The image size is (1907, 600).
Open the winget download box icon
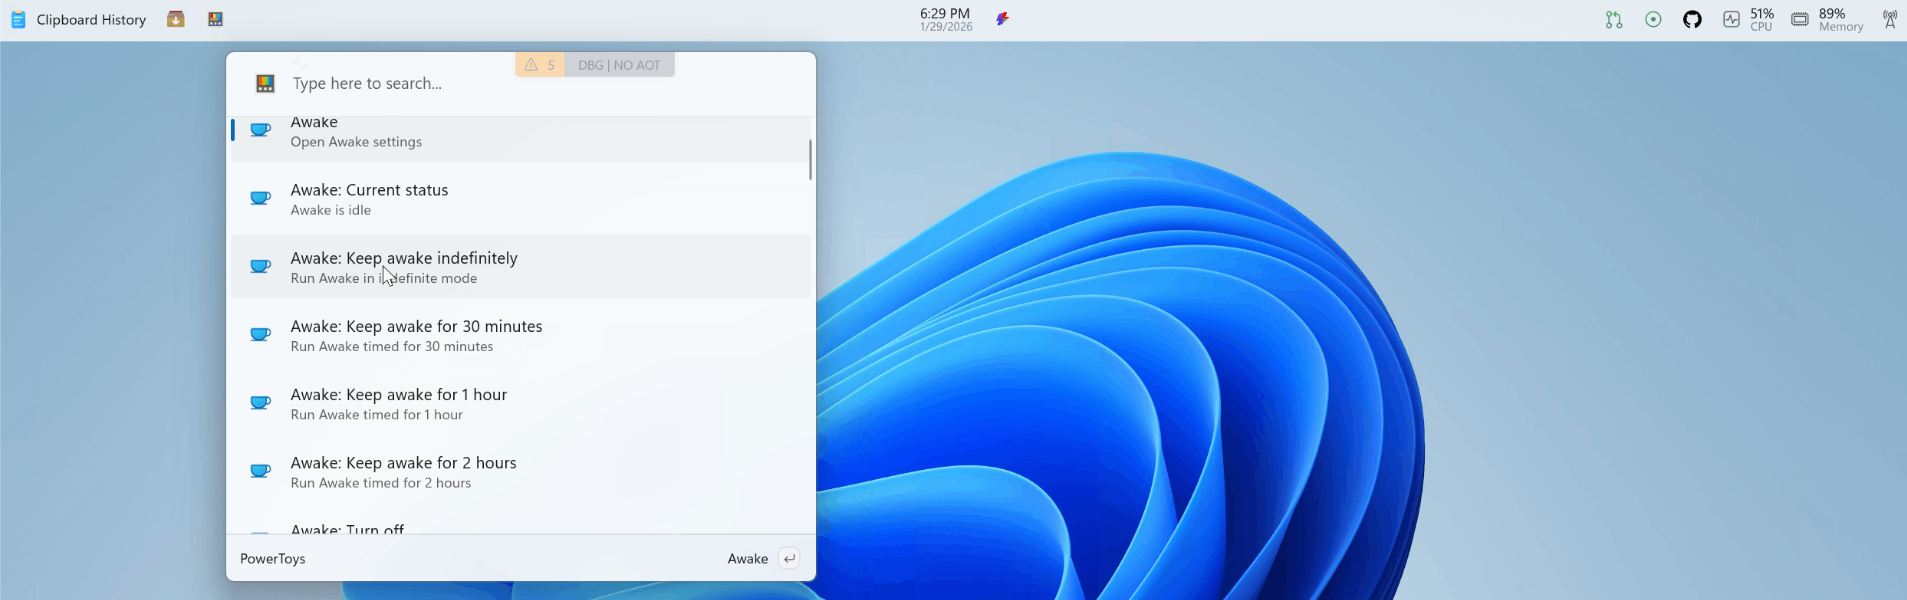pyautogui.click(x=176, y=19)
